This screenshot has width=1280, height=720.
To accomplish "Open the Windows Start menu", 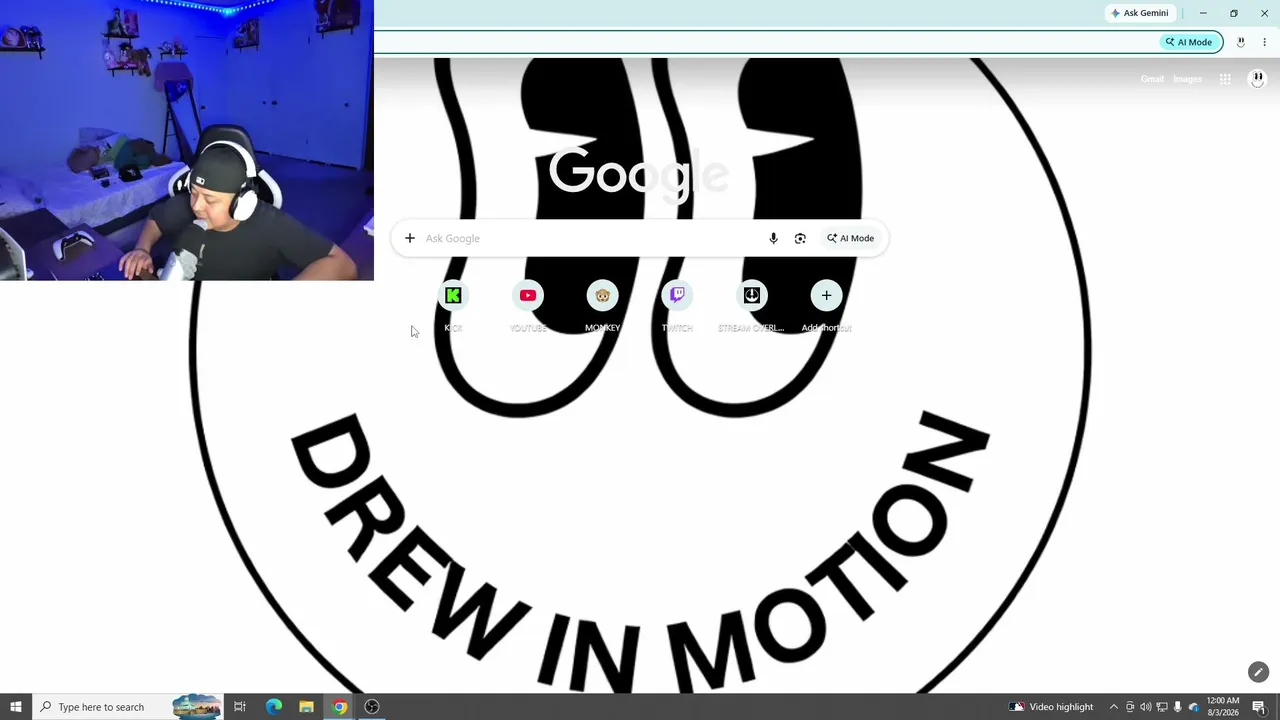I will coord(16,707).
